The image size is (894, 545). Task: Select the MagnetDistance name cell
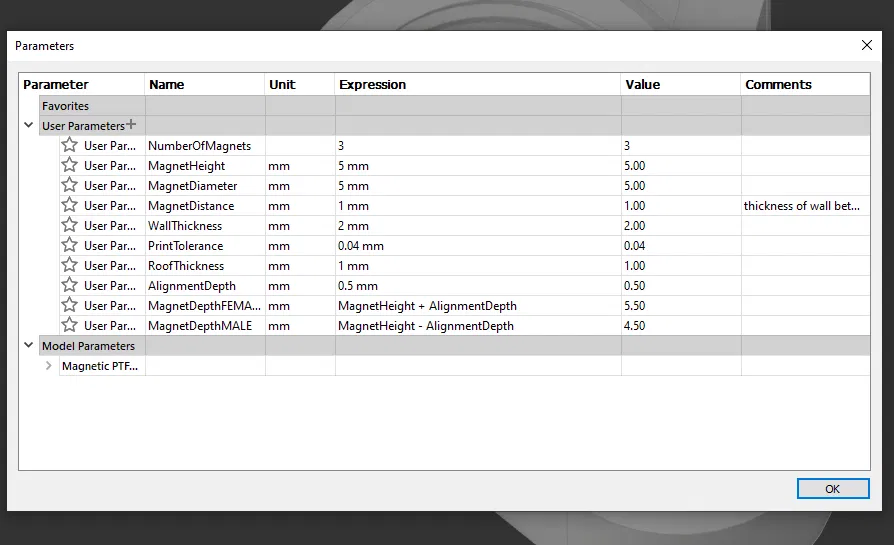tap(205, 206)
